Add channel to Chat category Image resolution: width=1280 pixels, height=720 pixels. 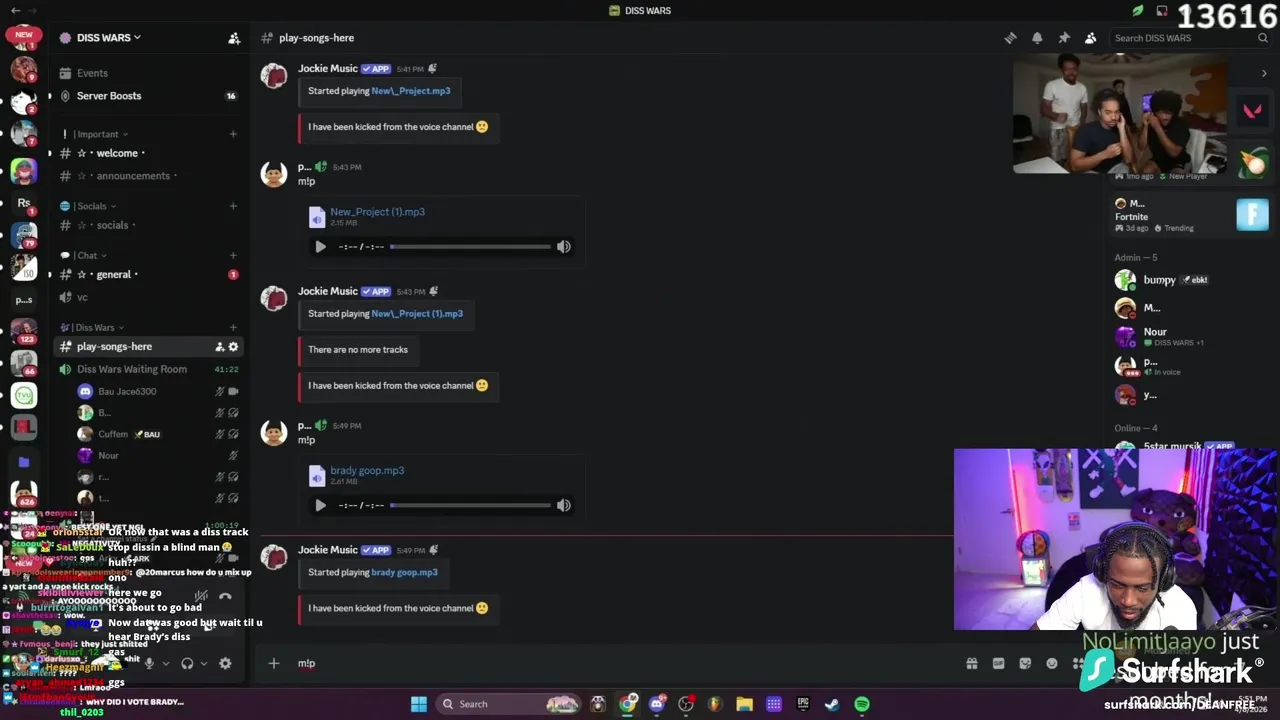(233, 255)
